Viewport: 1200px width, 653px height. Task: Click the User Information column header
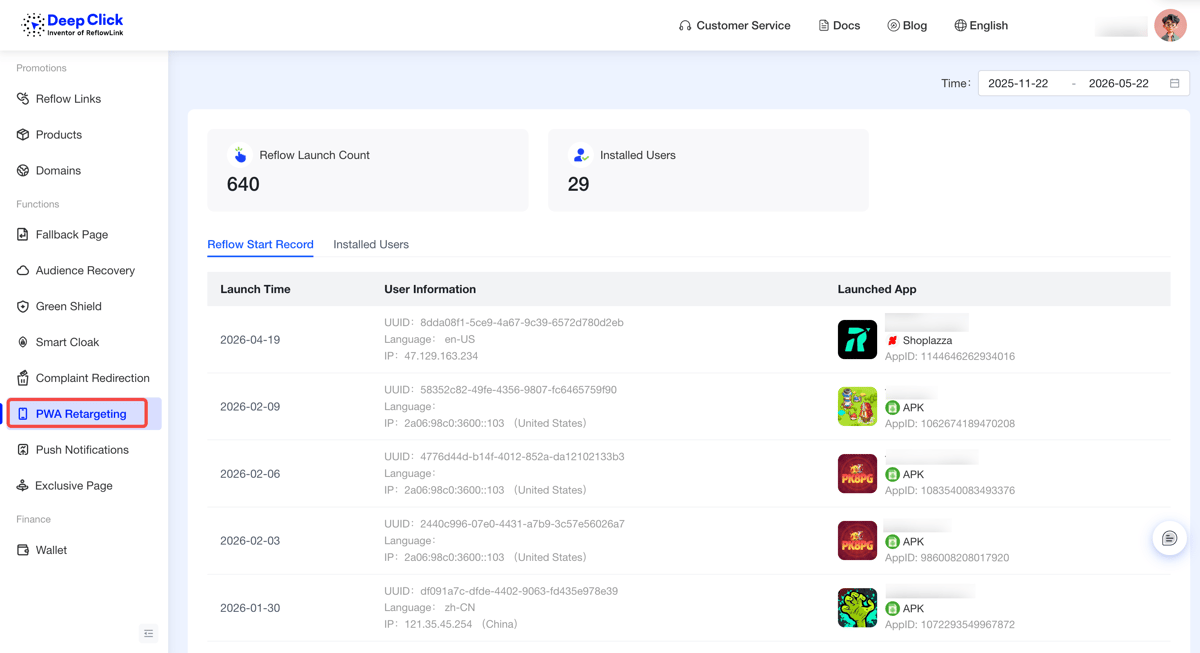coord(430,290)
